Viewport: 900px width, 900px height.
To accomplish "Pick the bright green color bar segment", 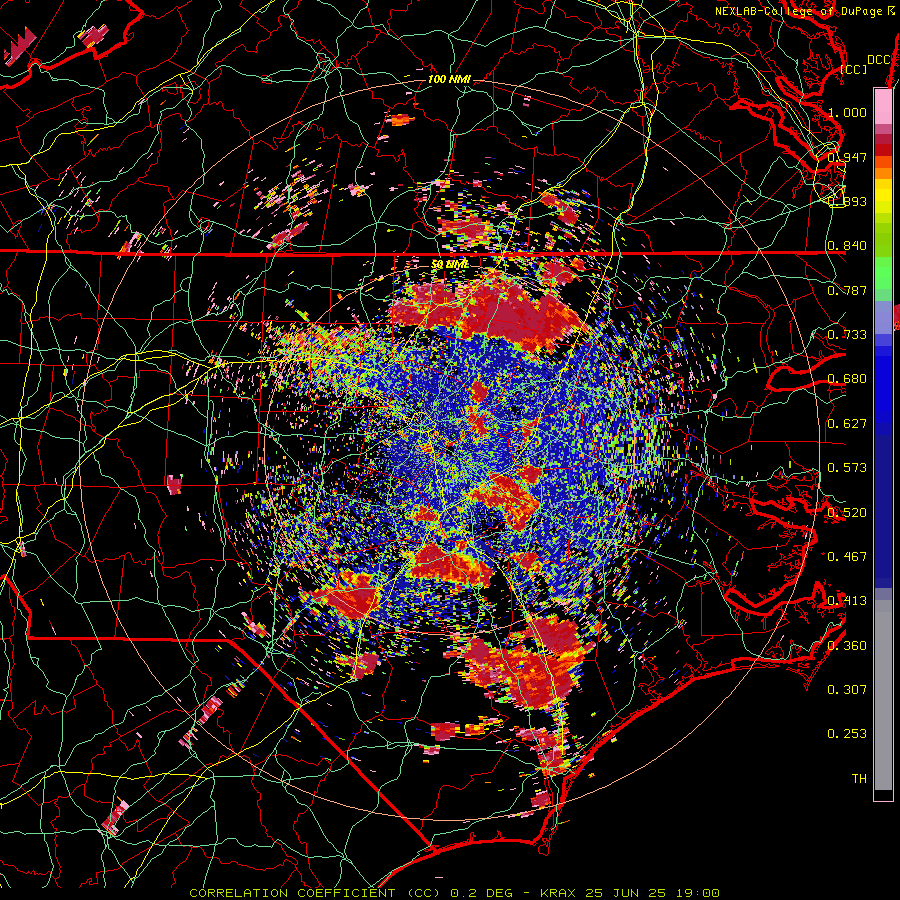I will pyautogui.click(x=883, y=273).
